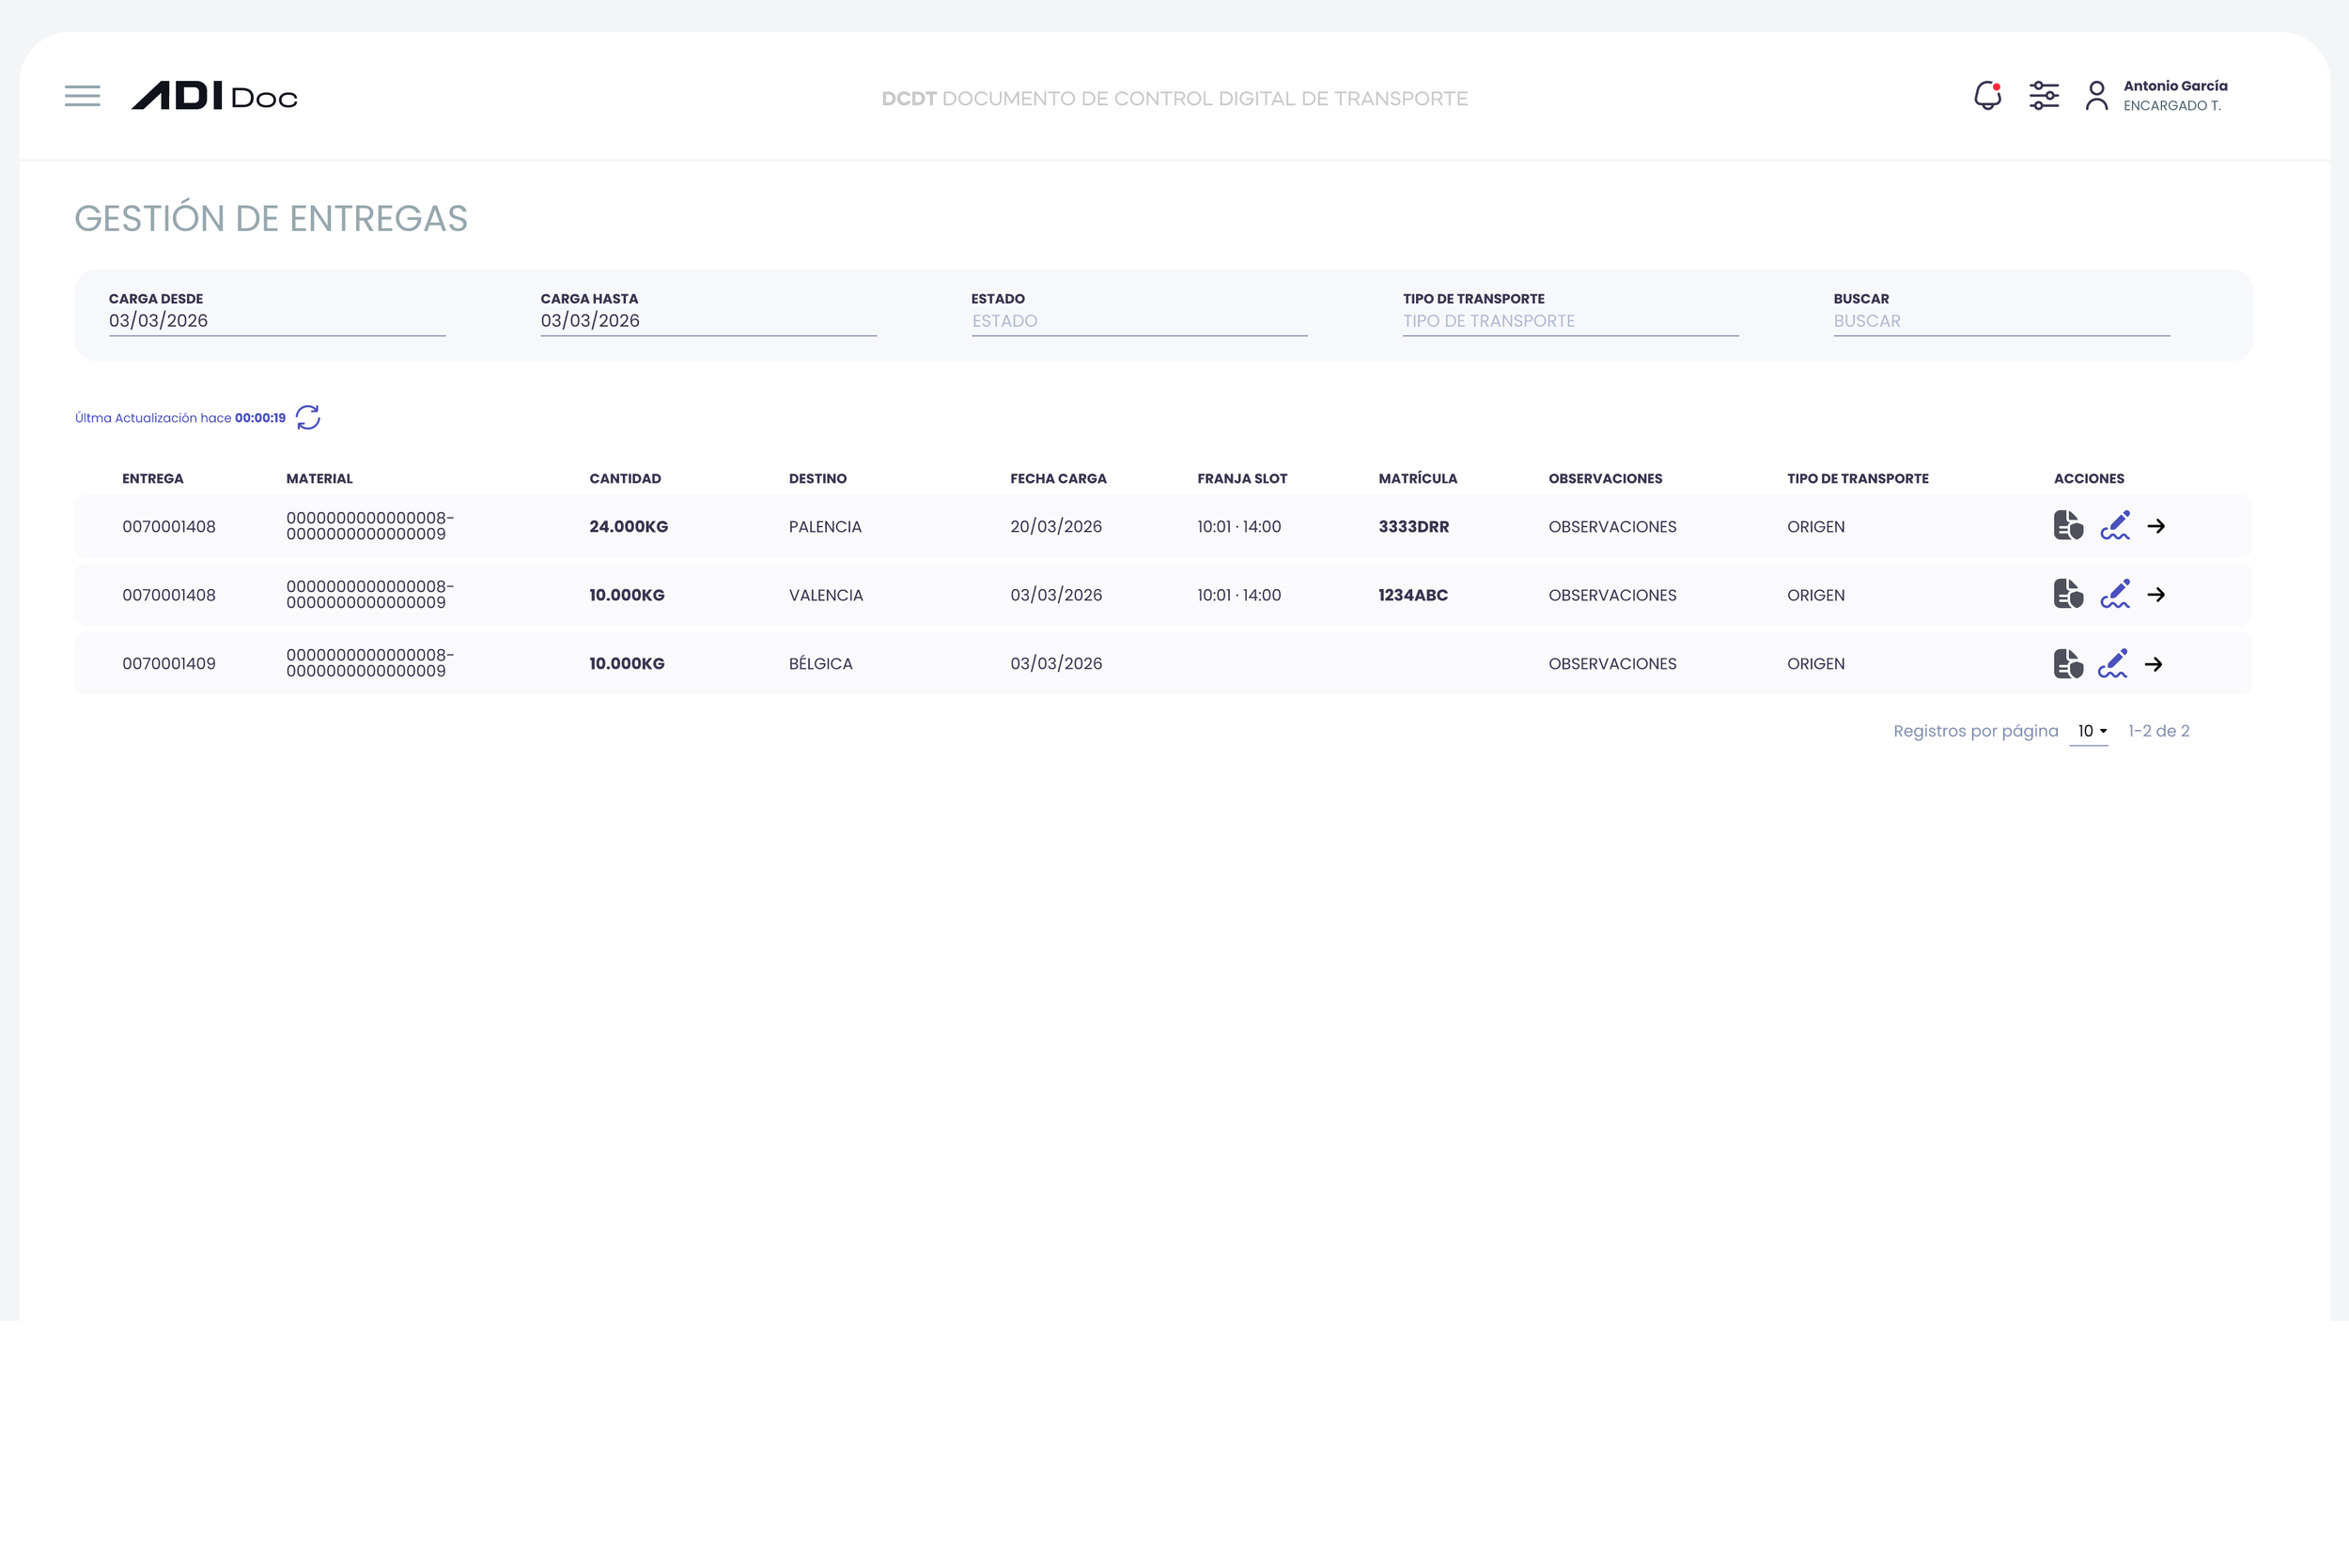This screenshot has height=1568, width=2349.
Task: Expand the Estado filter dropdown
Action: (x=1138, y=321)
